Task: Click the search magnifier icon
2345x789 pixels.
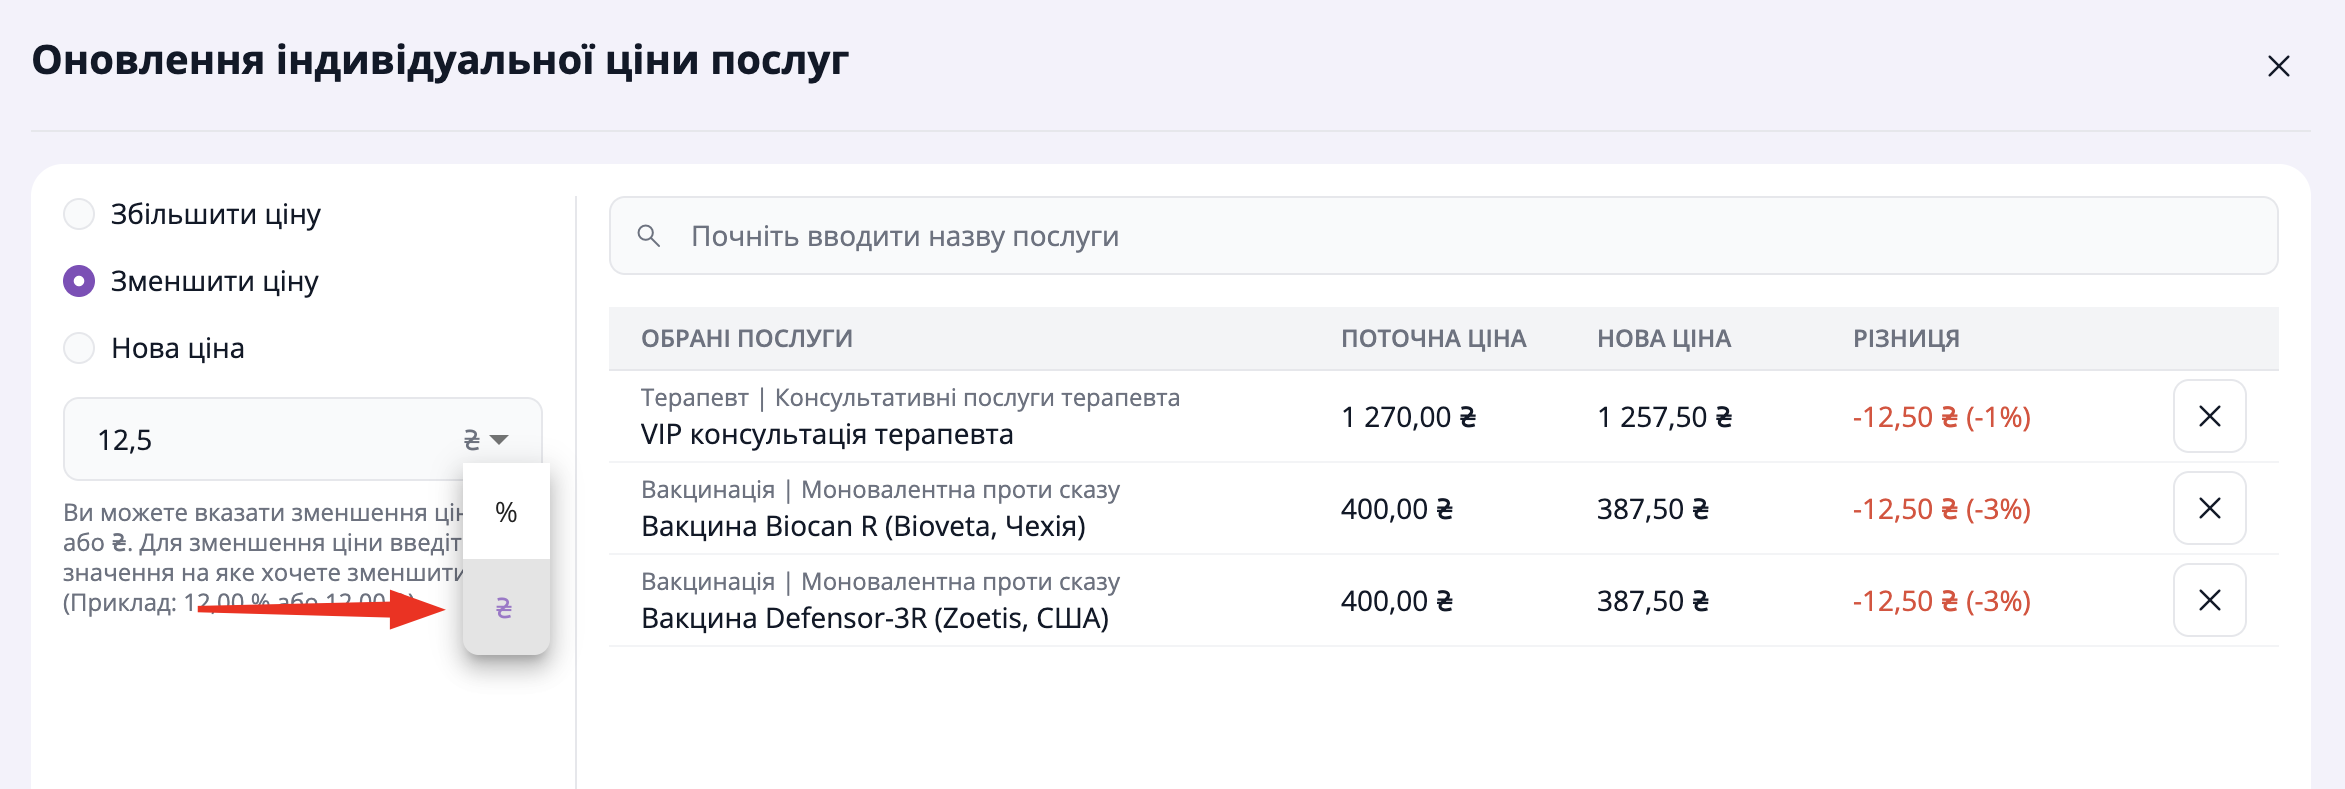Action: click(x=649, y=236)
